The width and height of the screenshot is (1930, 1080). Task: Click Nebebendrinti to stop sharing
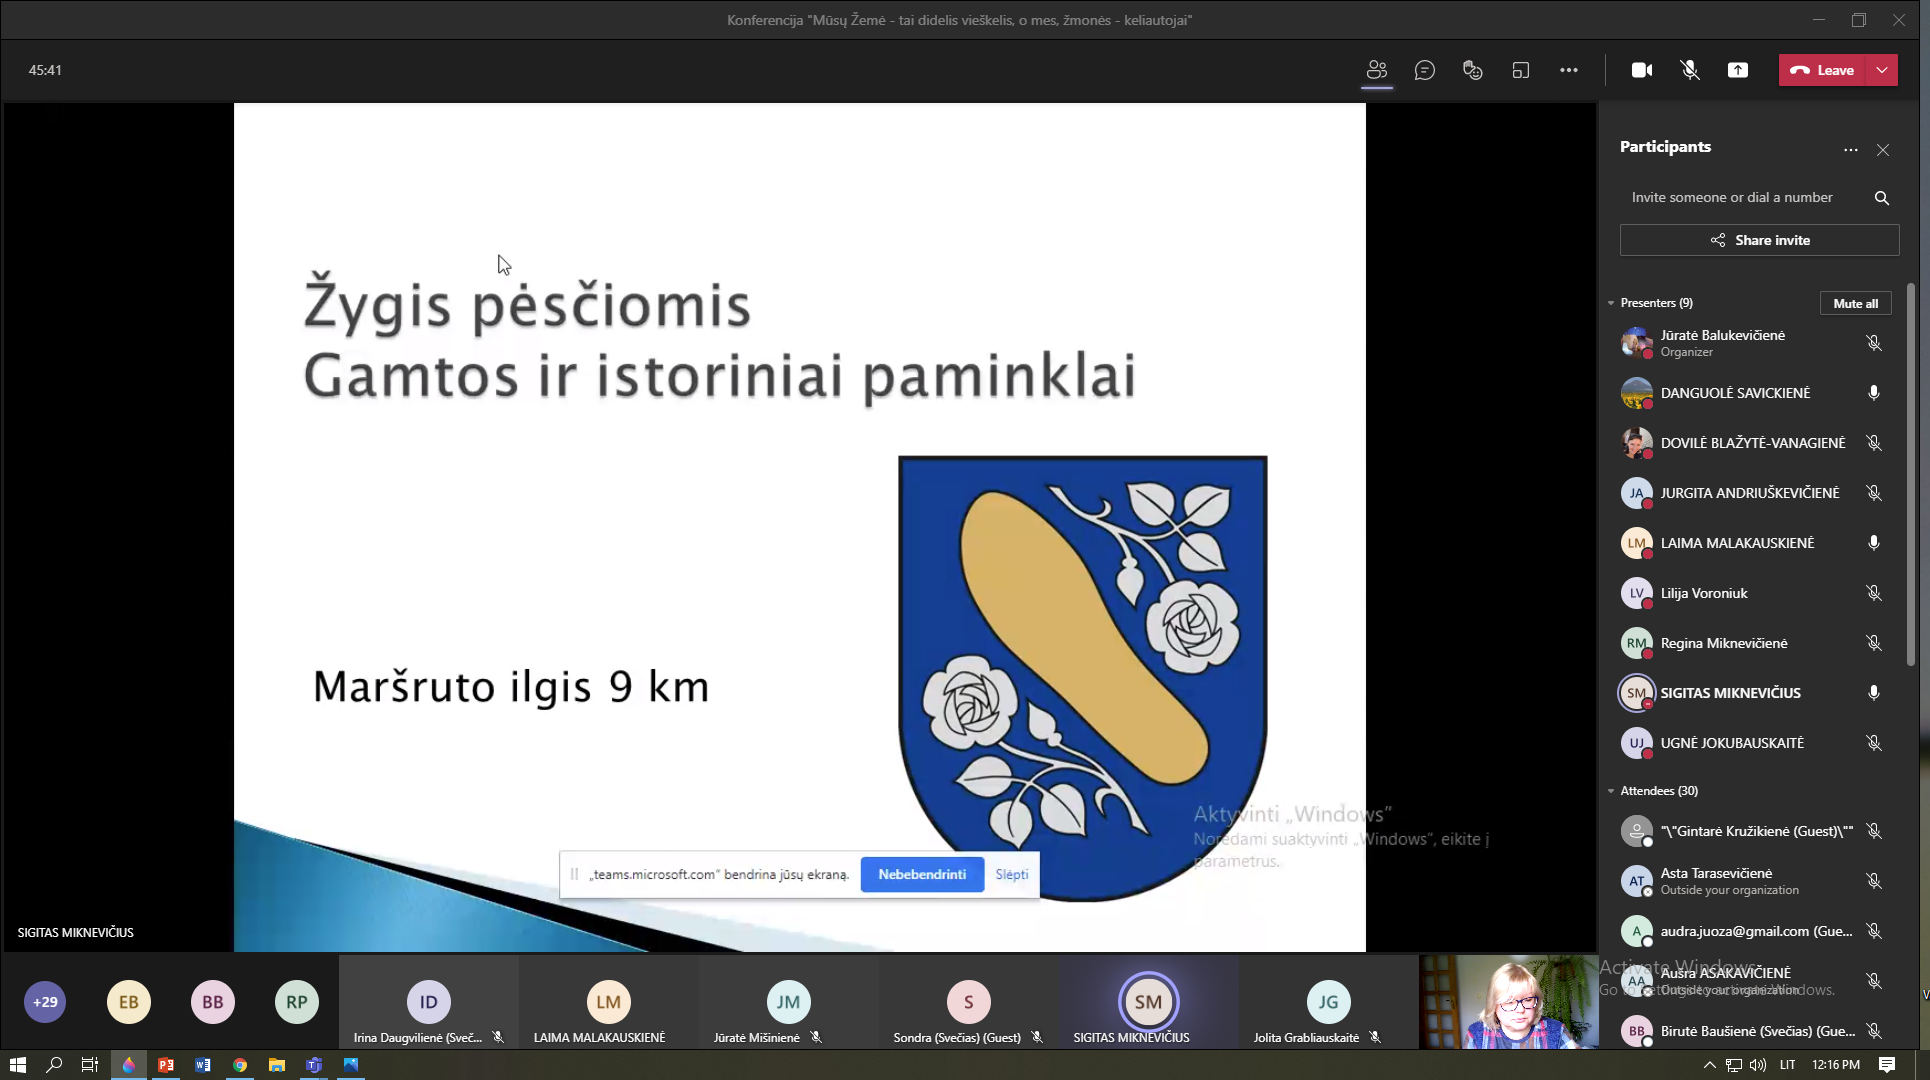click(x=922, y=874)
